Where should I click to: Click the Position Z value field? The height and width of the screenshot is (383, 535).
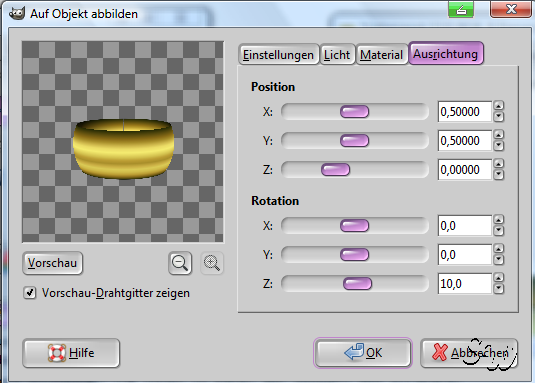tap(465, 170)
